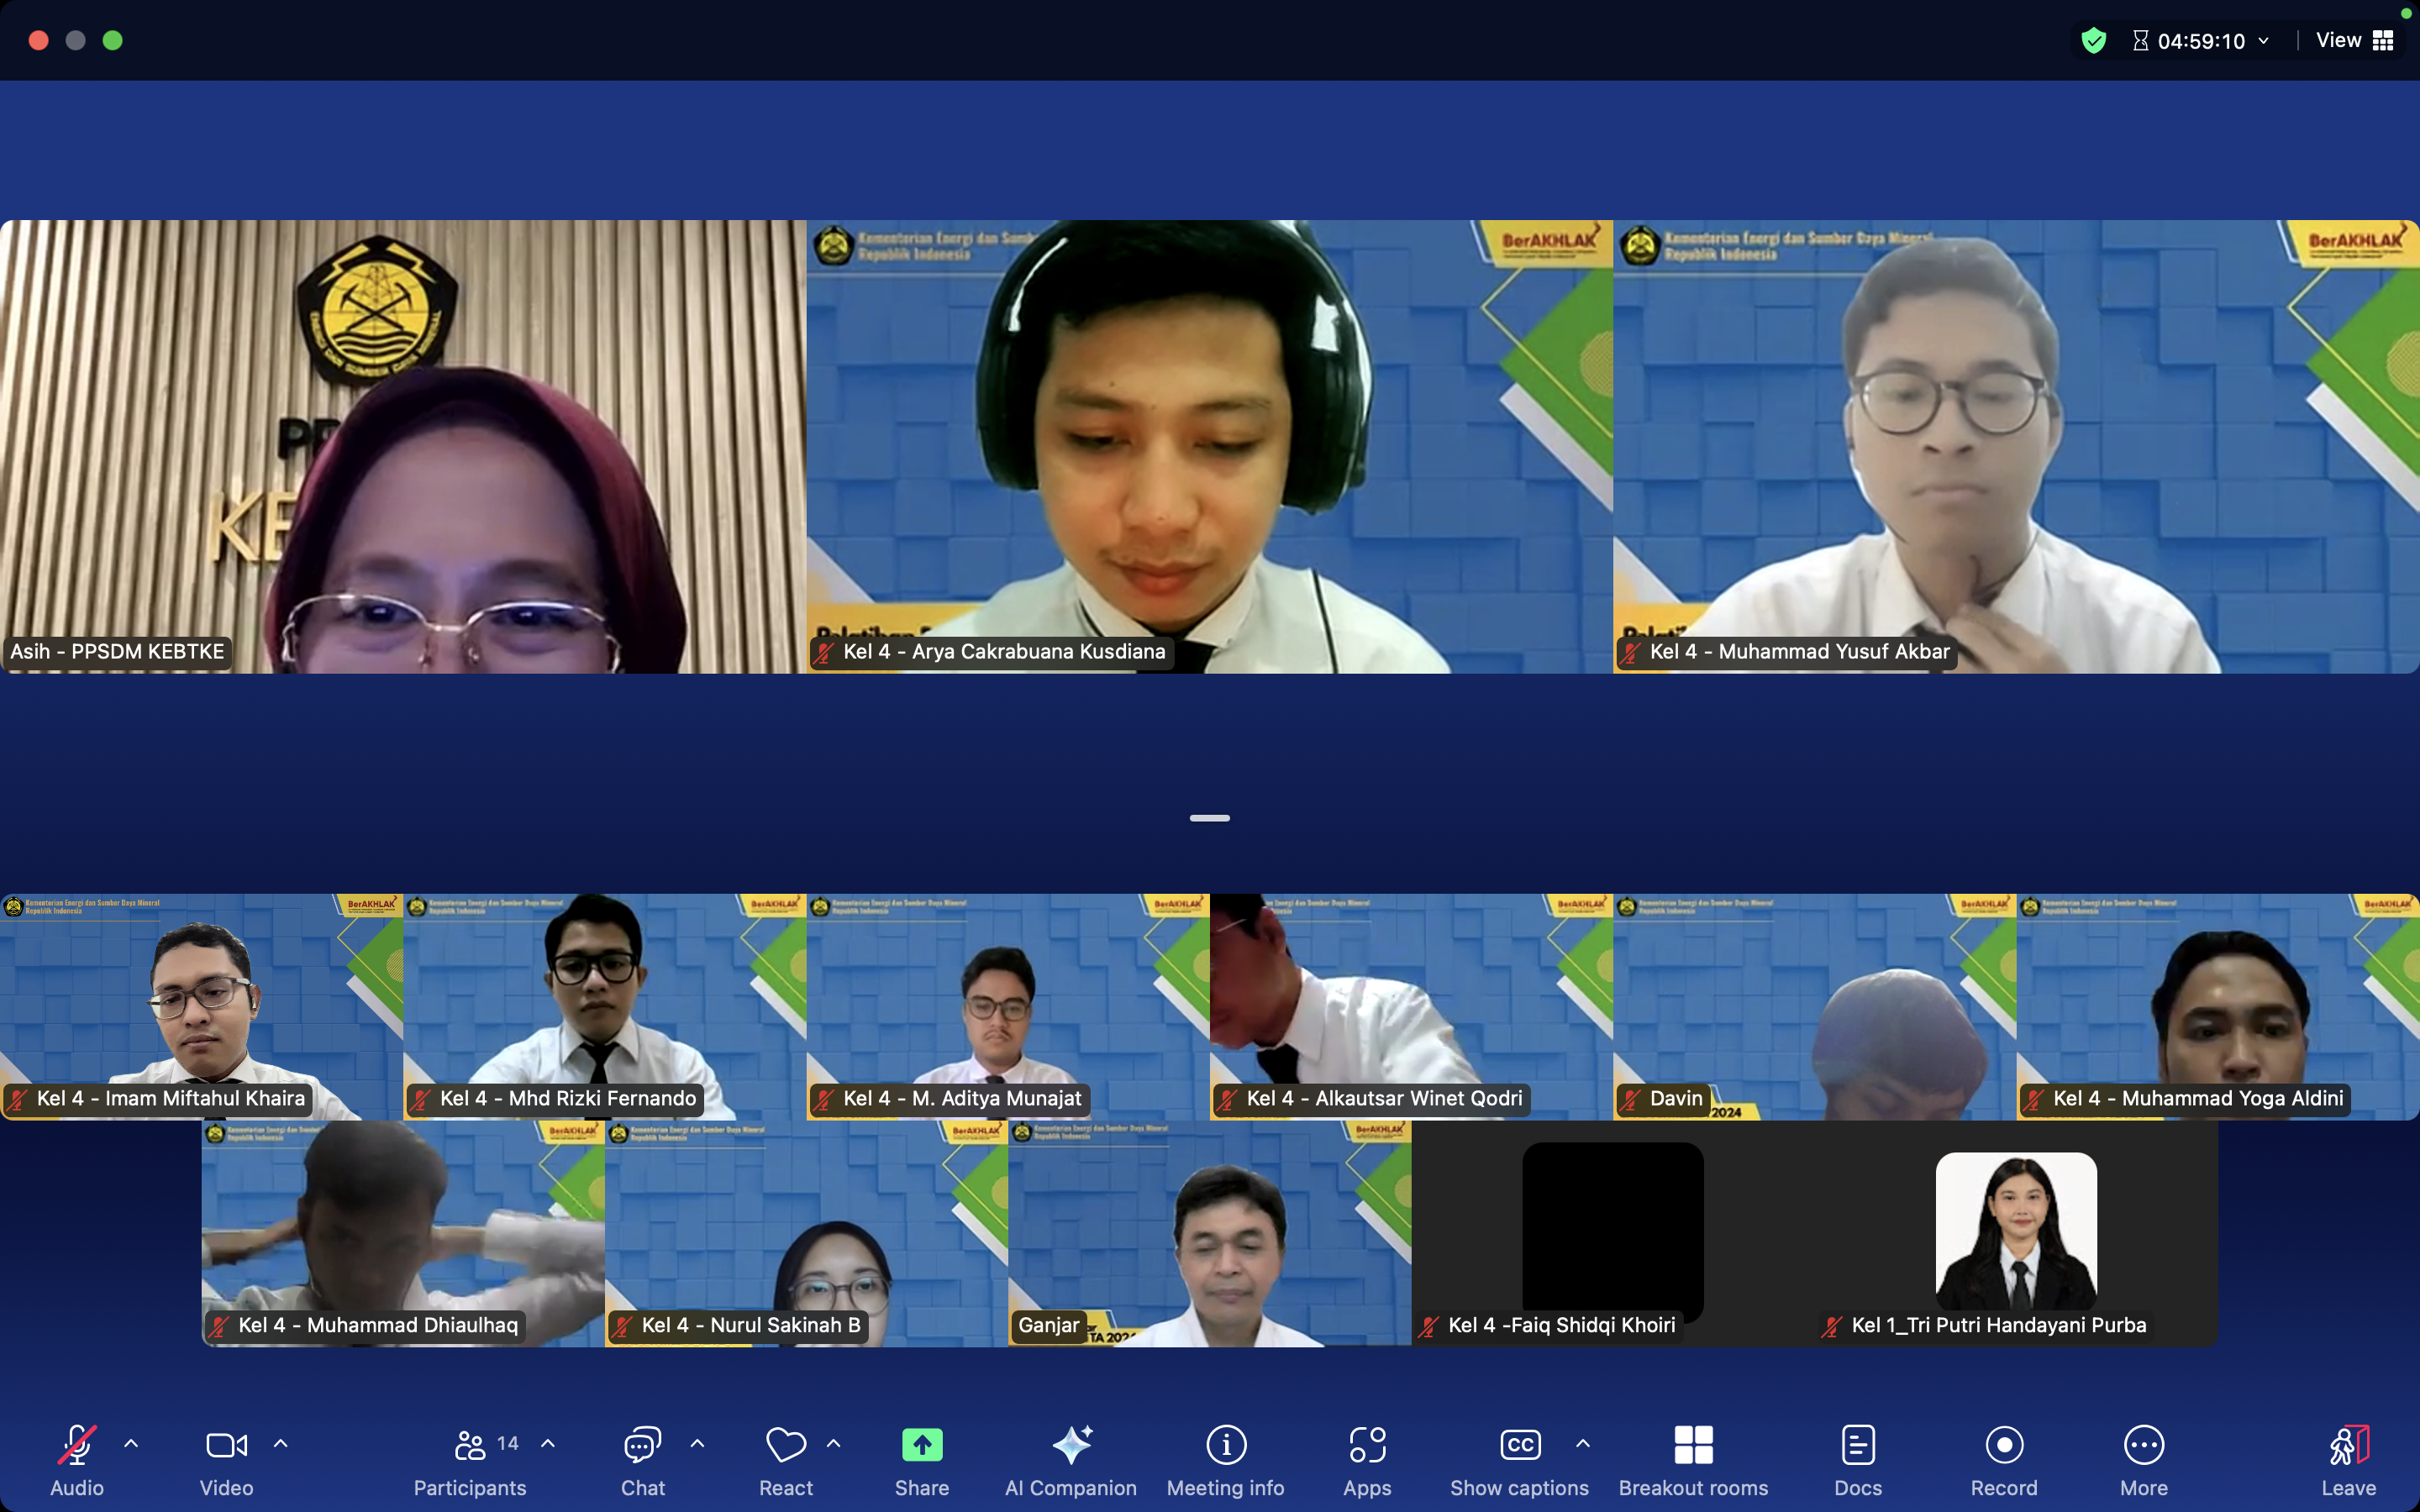Toggle Show captions CC button
This screenshot has height=1512, width=2420.
(x=1519, y=1445)
